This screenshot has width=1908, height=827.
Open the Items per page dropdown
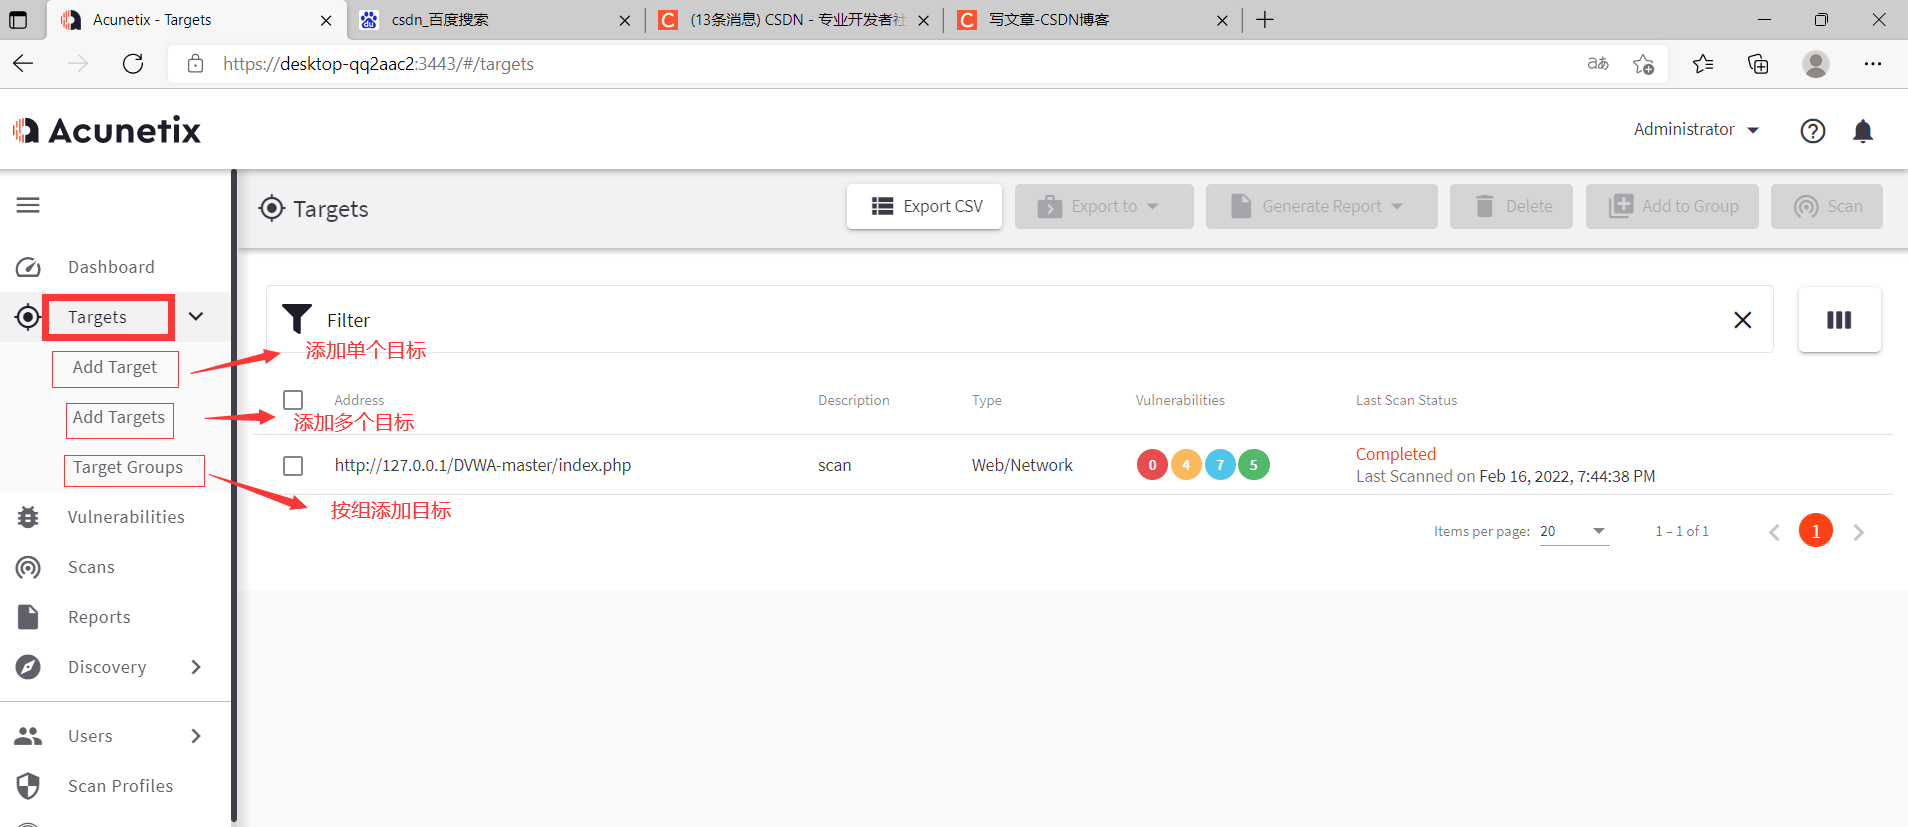coord(1574,531)
